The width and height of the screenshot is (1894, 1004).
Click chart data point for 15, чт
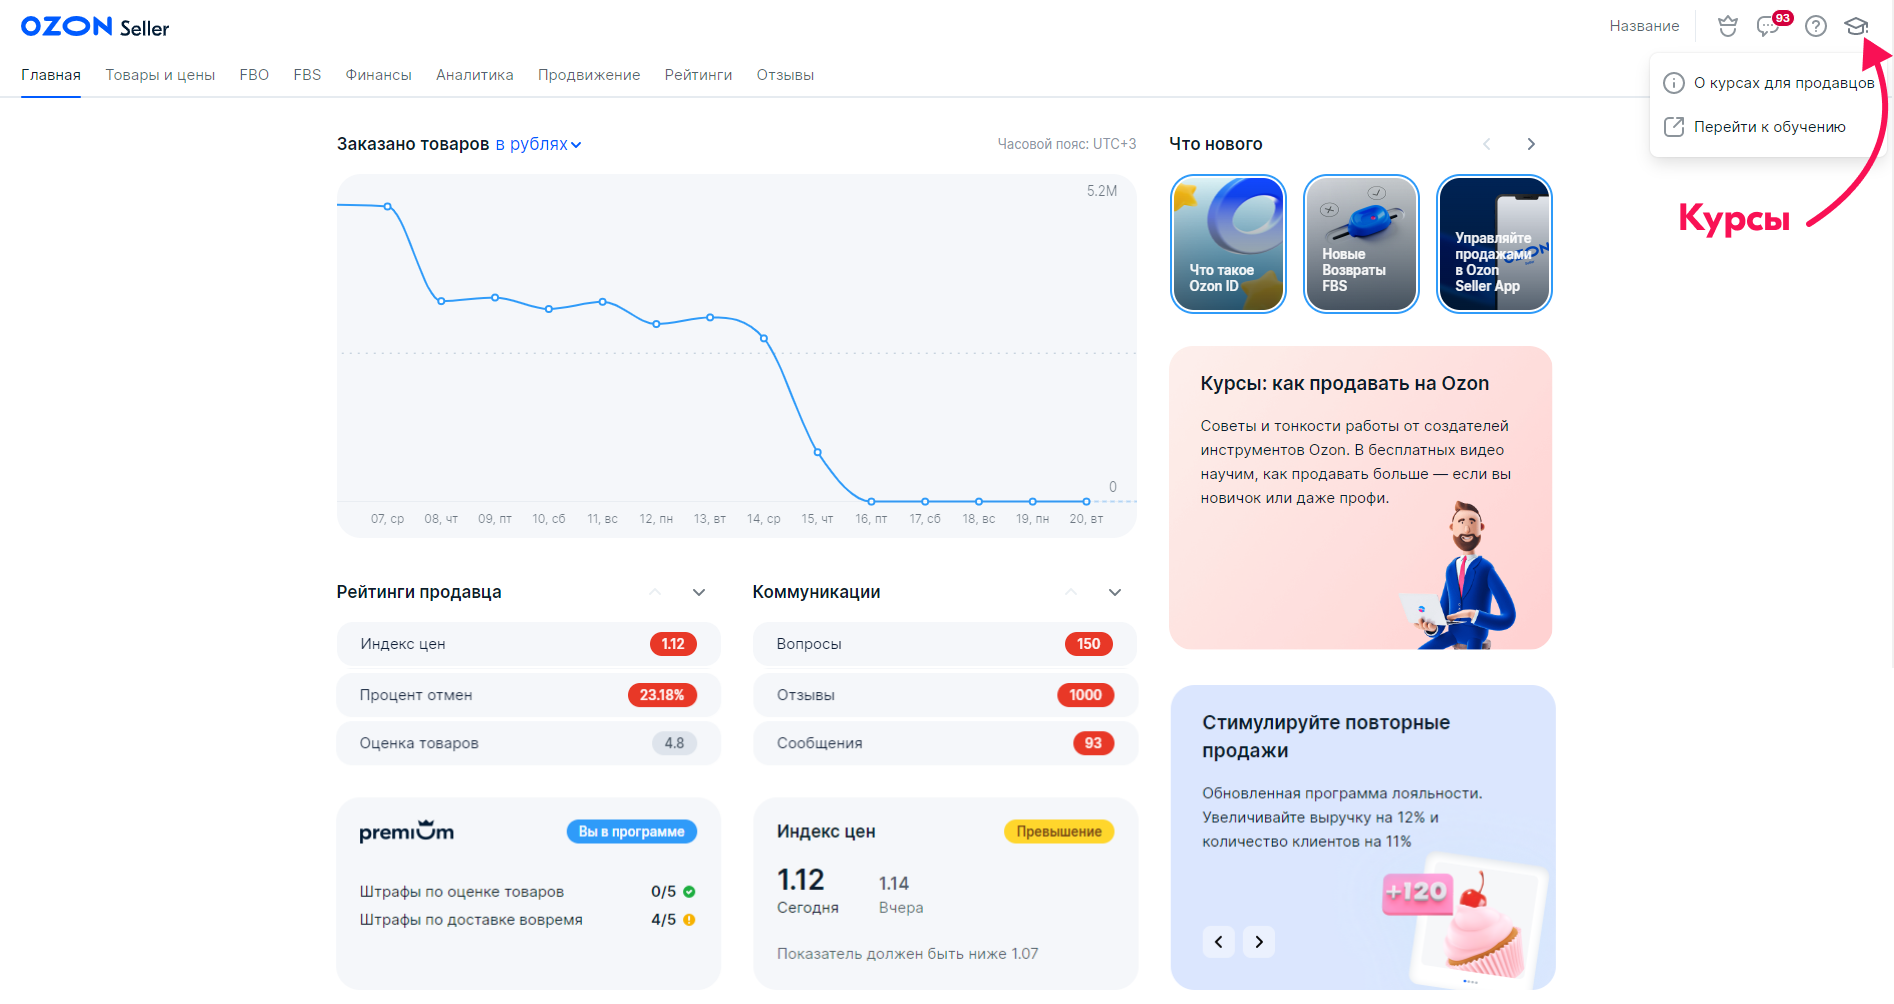[818, 453]
